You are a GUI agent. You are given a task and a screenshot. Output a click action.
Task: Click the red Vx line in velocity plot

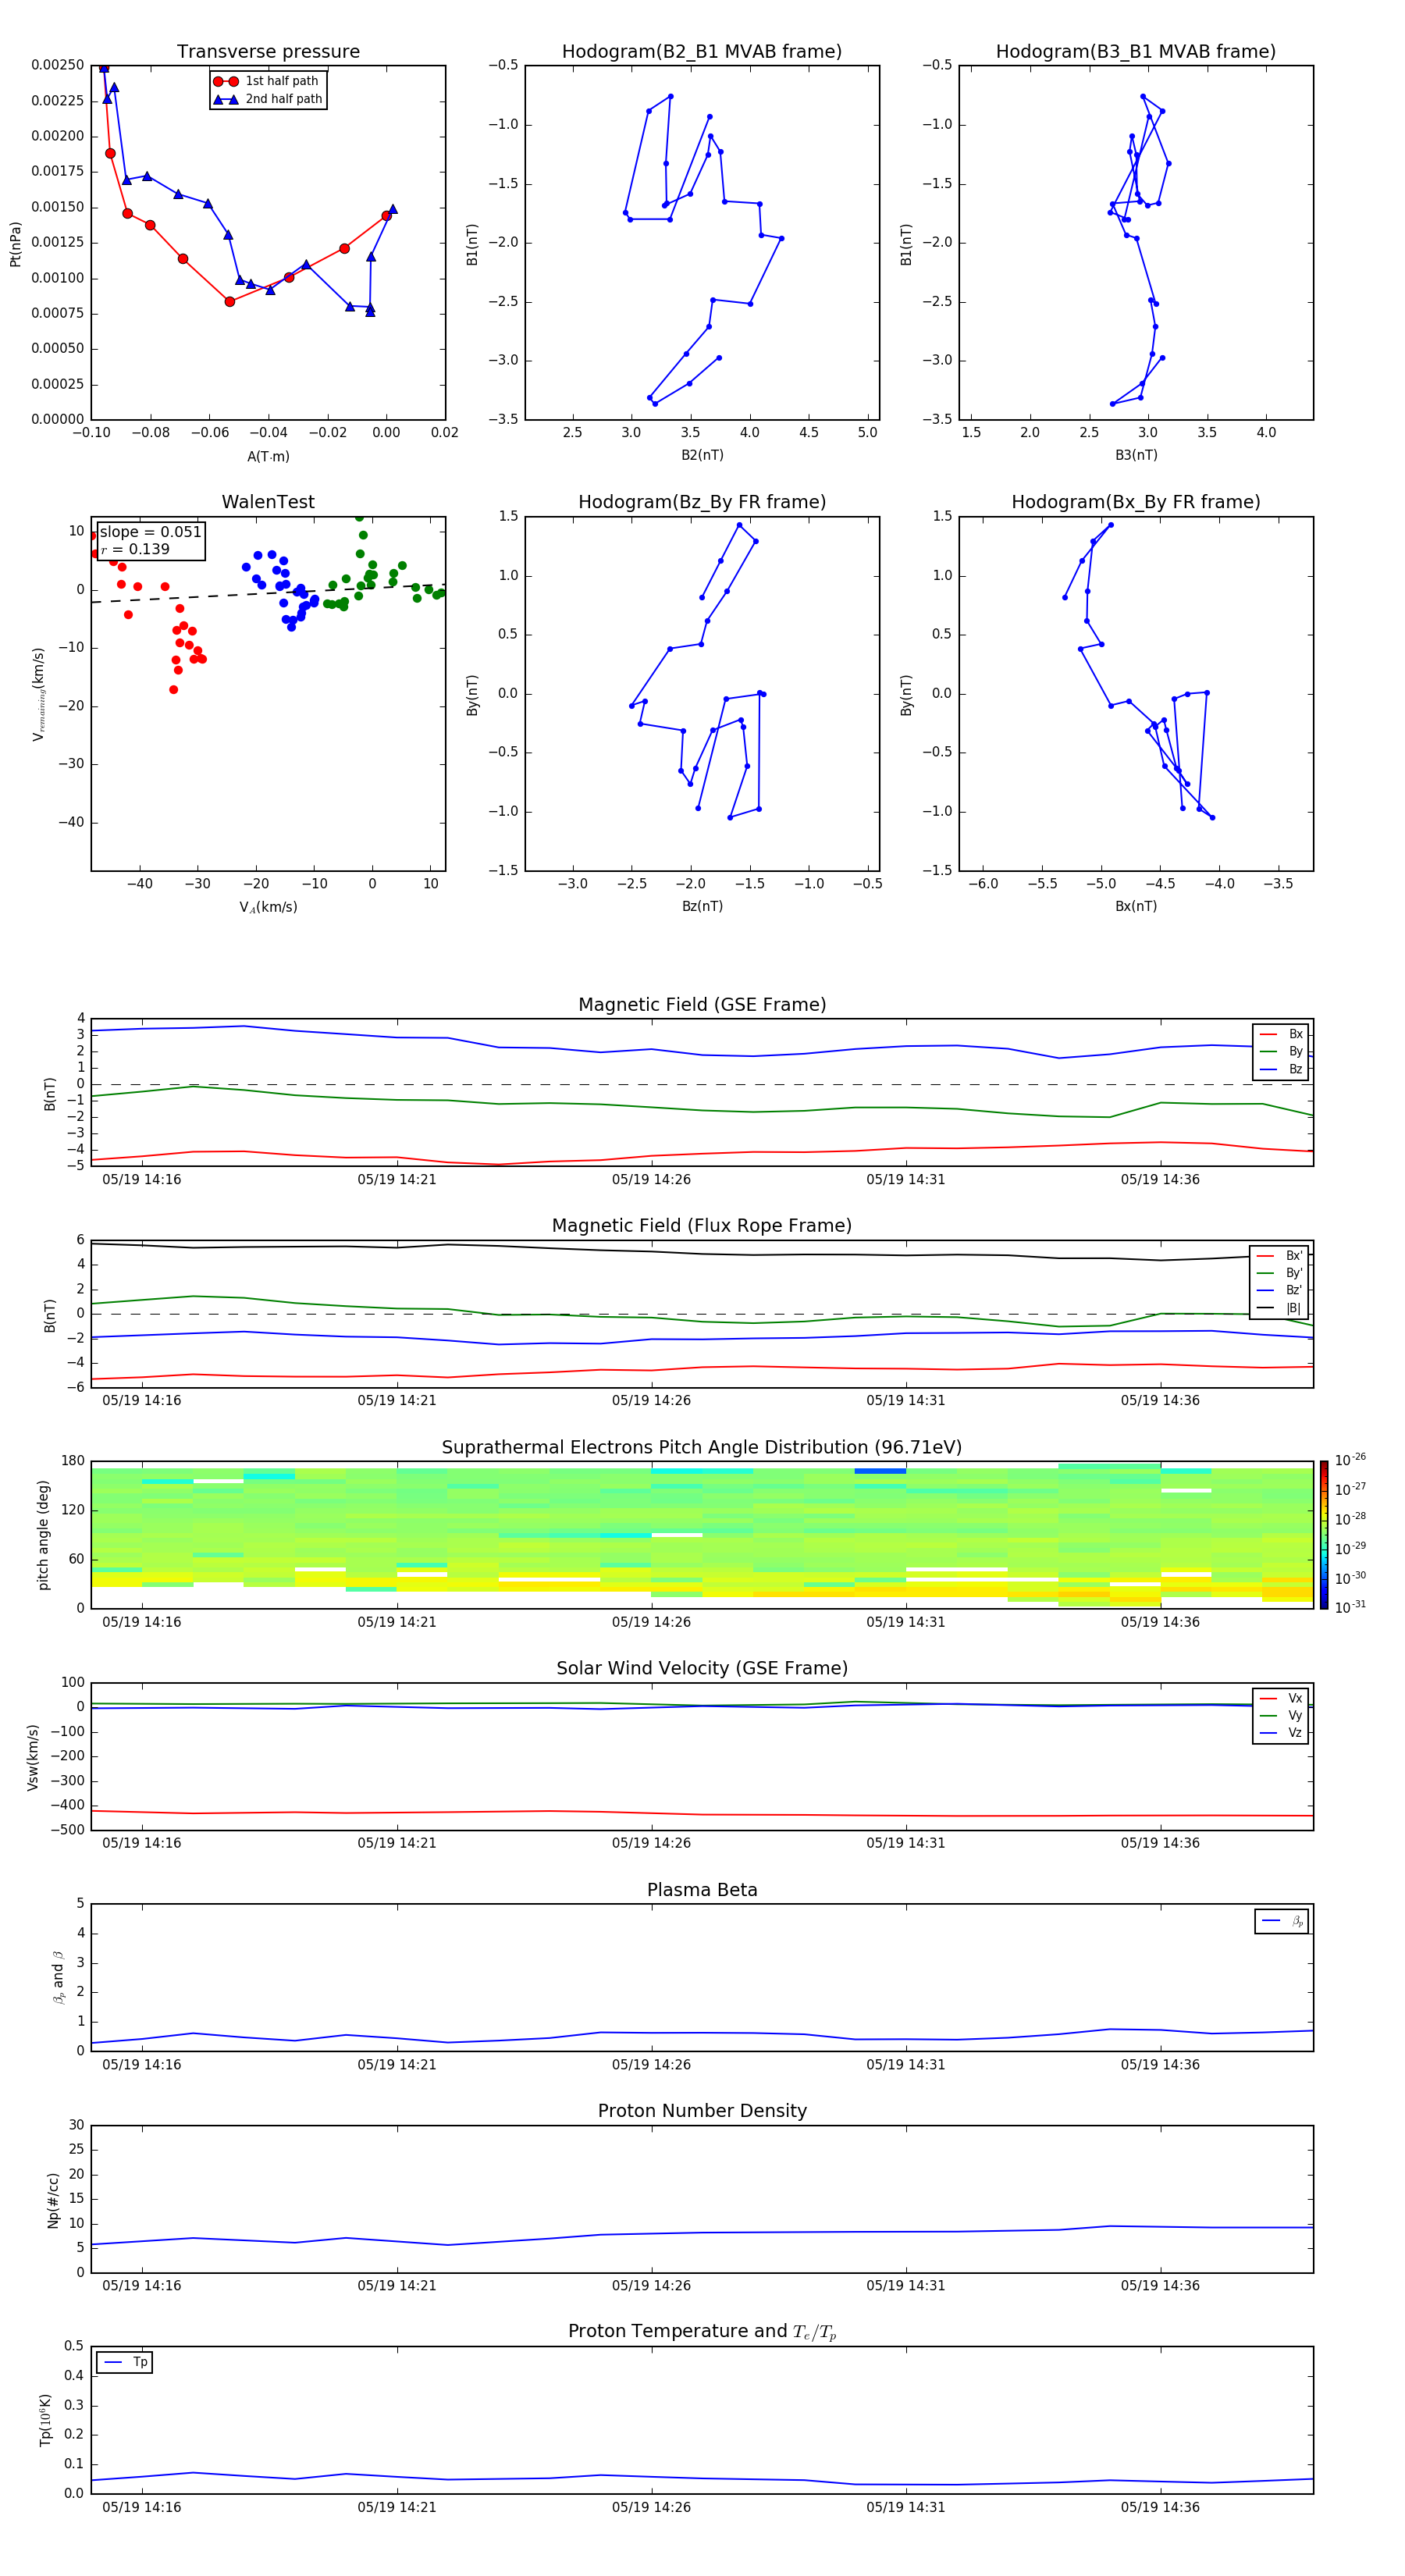pyautogui.click(x=702, y=1814)
